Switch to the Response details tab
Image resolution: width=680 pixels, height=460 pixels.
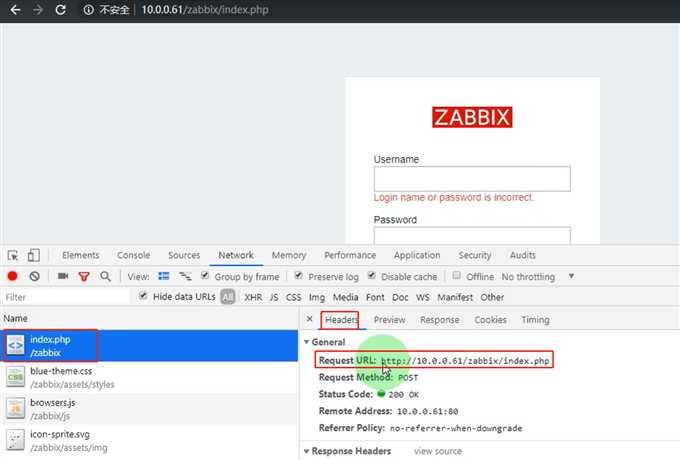(x=440, y=320)
